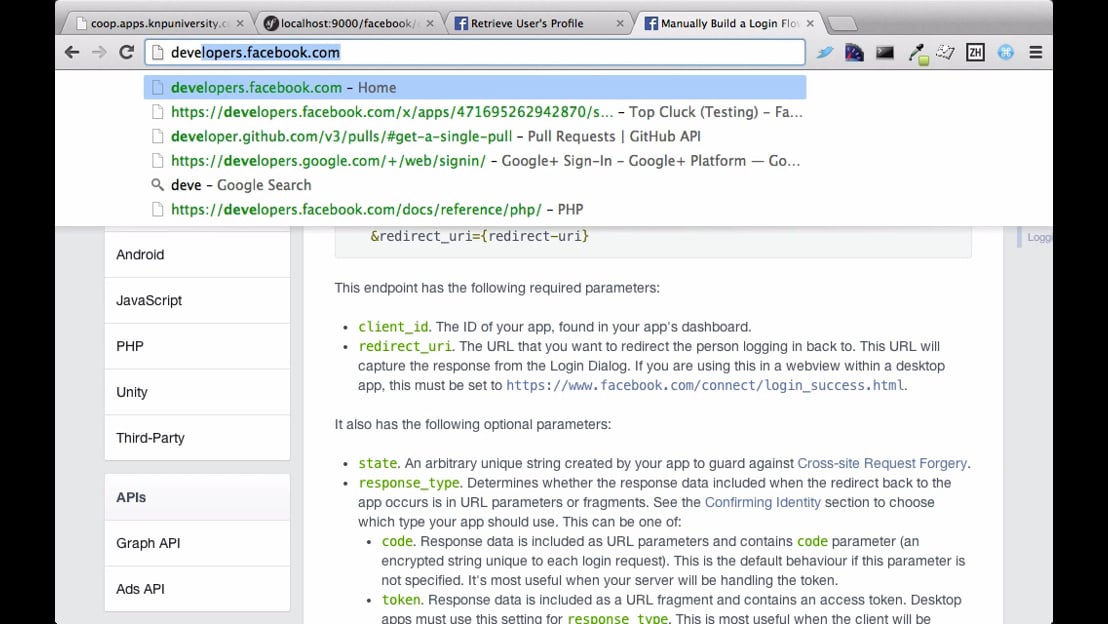Switch to the Retrieve User's Profile tab
1108x624 pixels.
(537, 23)
